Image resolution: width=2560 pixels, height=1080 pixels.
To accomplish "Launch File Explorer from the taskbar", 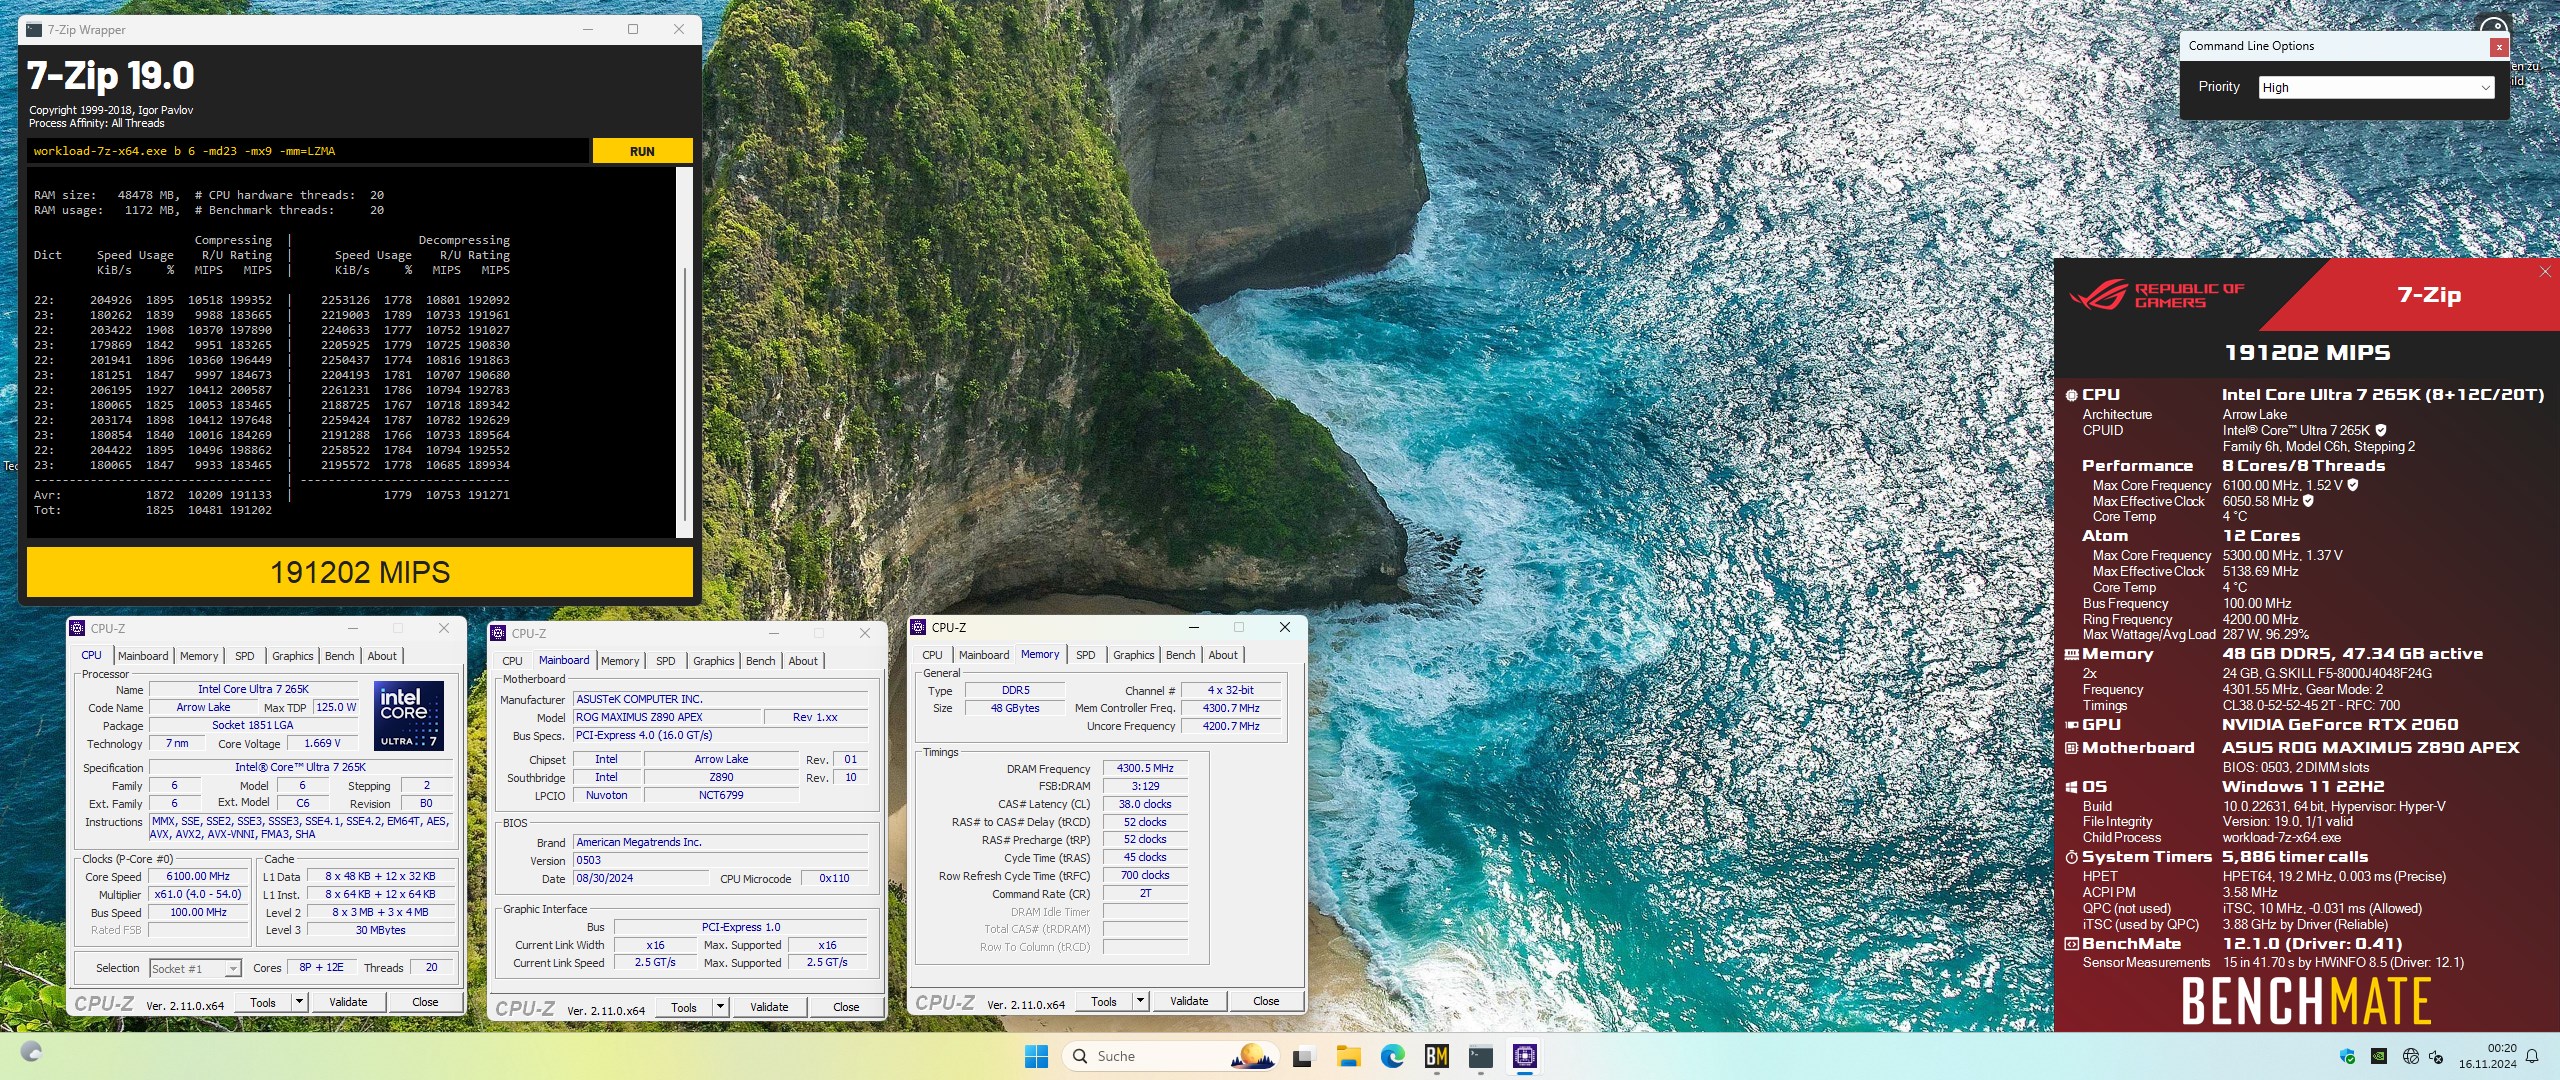I will click(1348, 1056).
